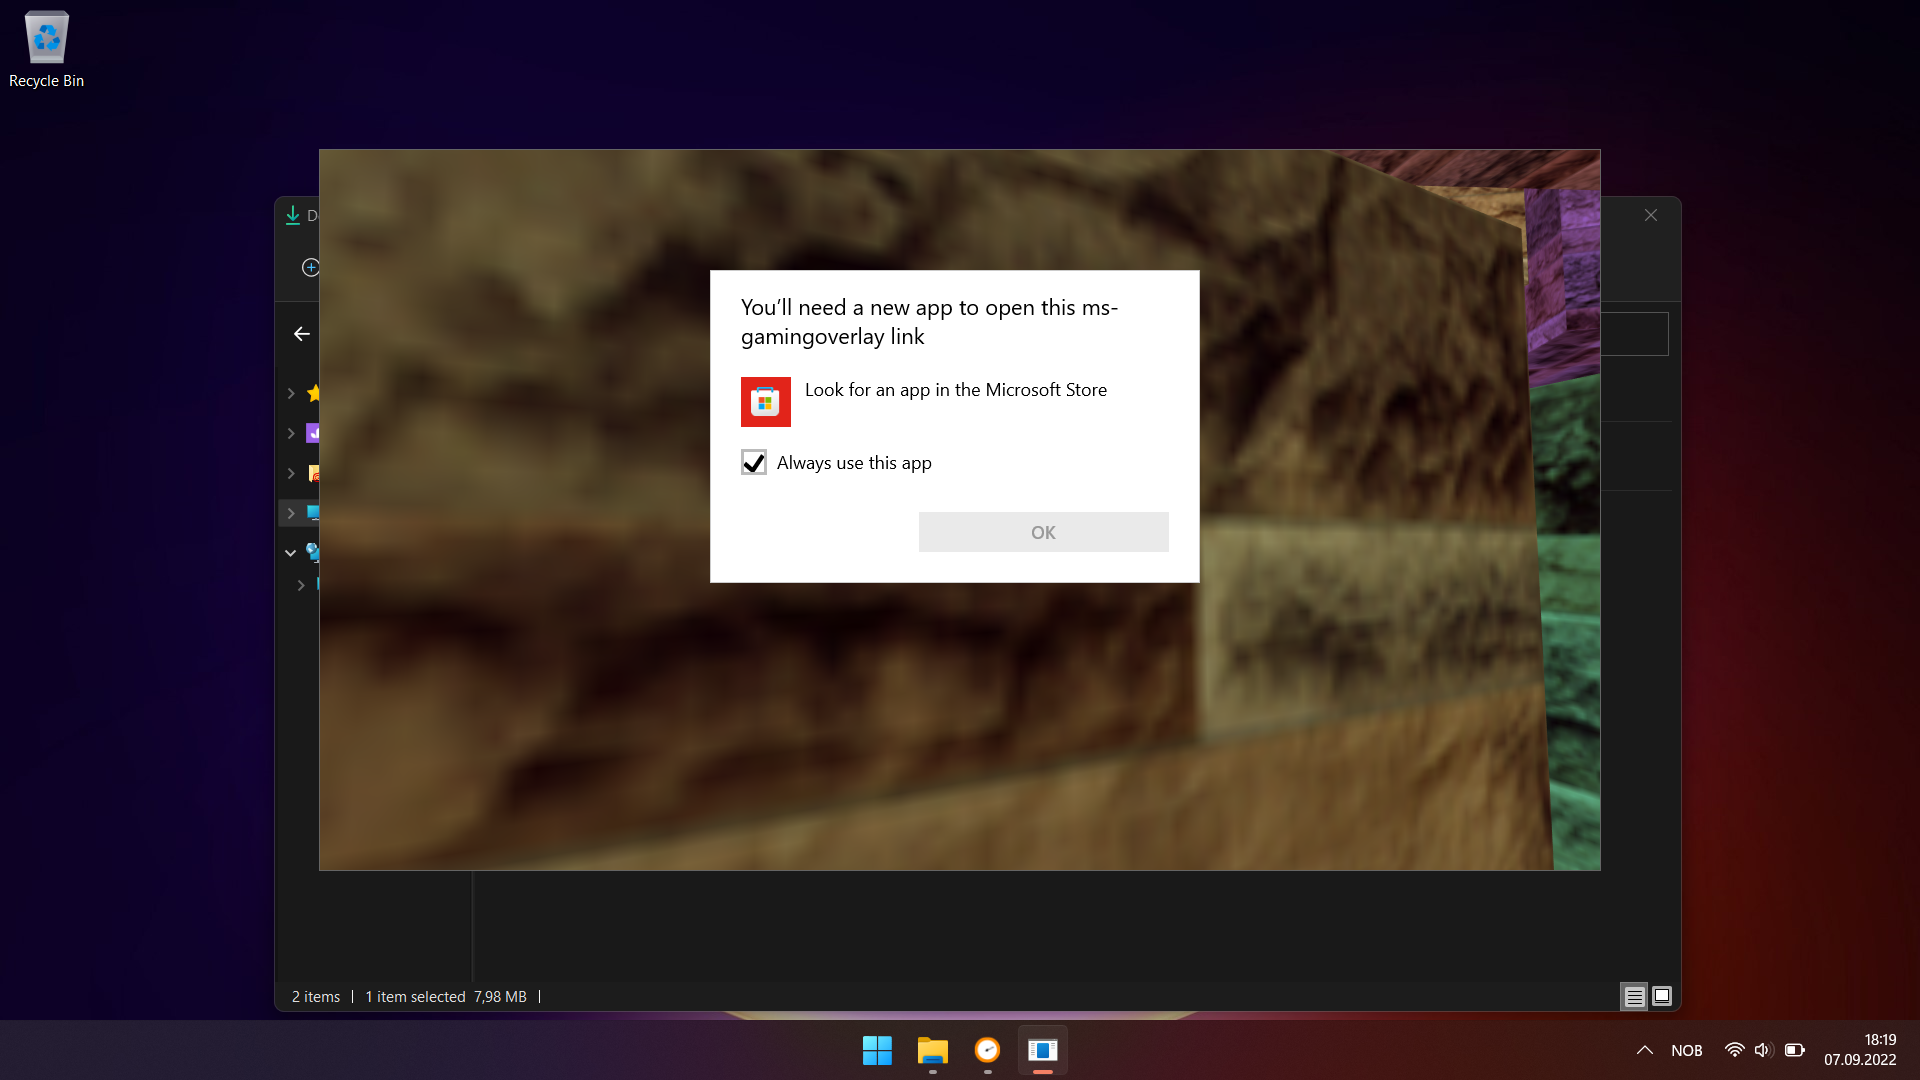Check the battery status icon
This screenshot has height=1080, width=1920.
point(1795,1050)
